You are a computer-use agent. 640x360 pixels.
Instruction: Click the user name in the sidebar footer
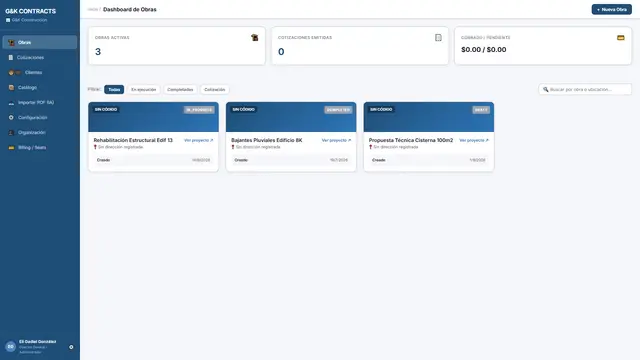click(x=38, y=342)
